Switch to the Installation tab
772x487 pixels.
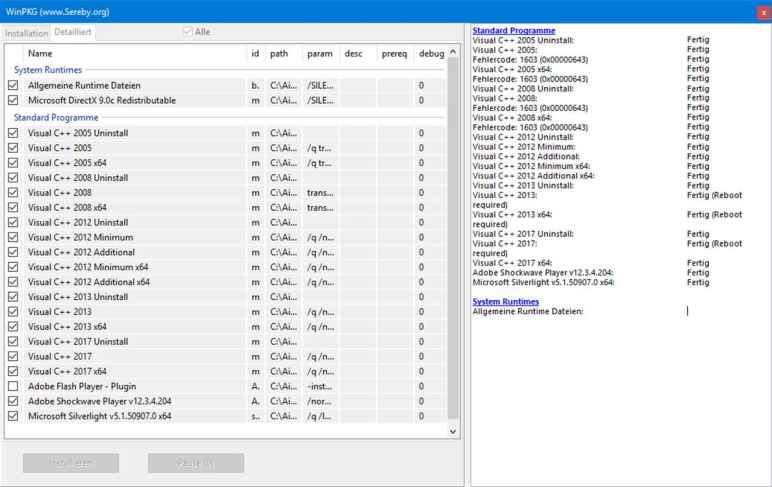click(26, 33)
